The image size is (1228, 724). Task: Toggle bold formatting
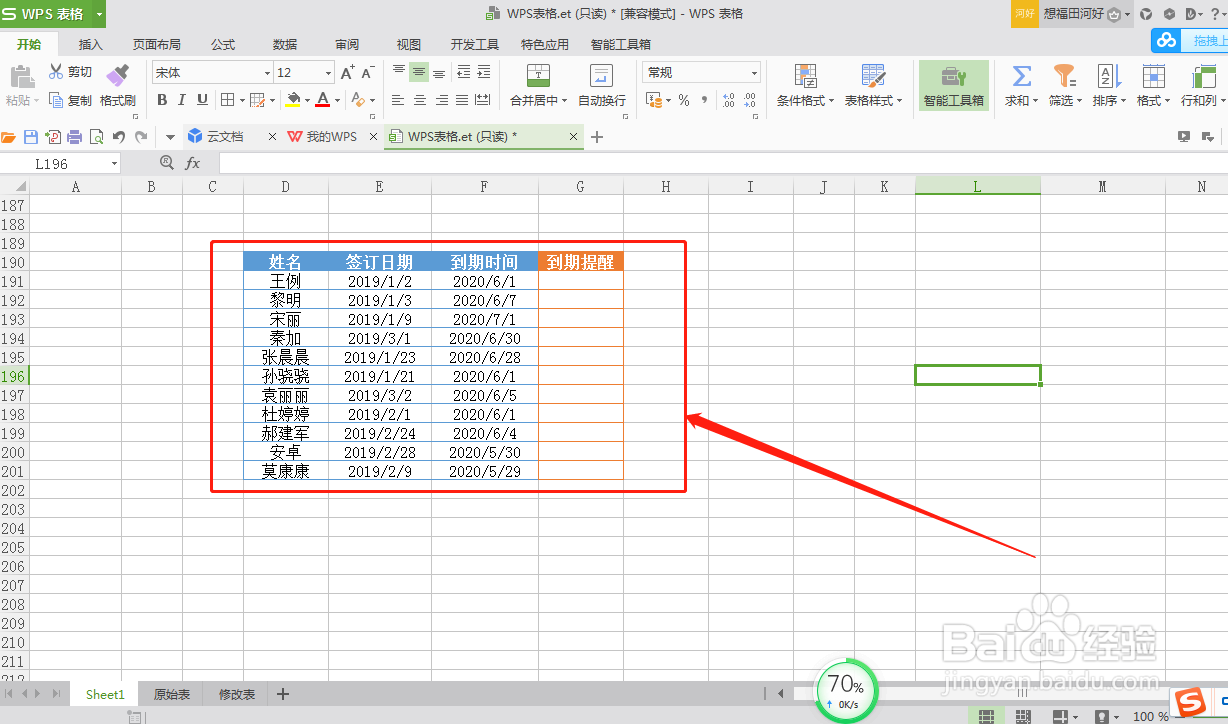coord(162,100)
